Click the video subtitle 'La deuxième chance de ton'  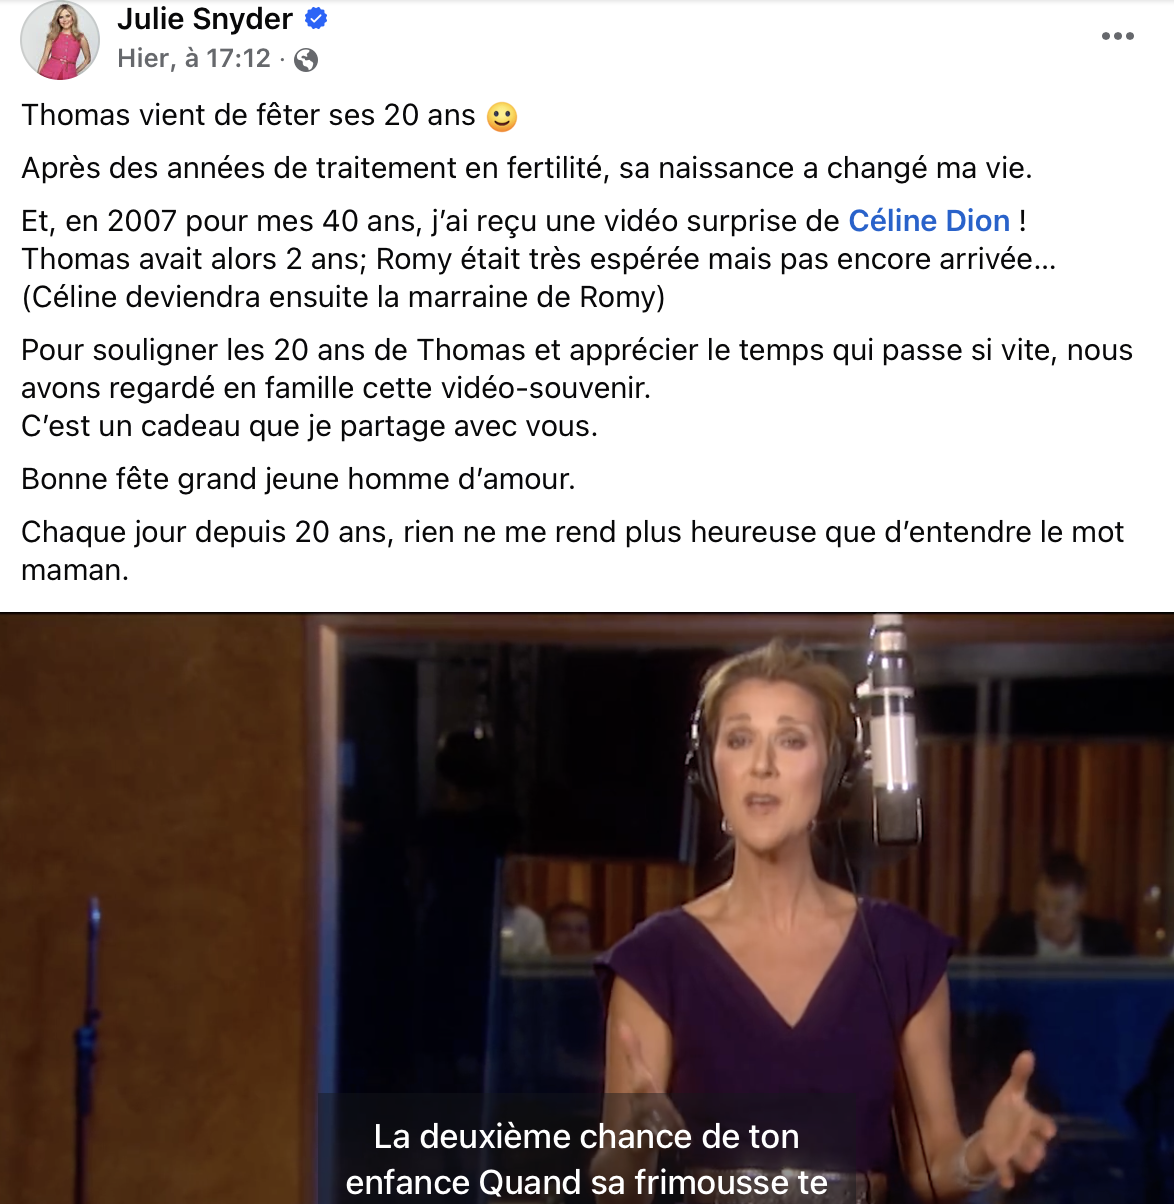[587, 1136]
